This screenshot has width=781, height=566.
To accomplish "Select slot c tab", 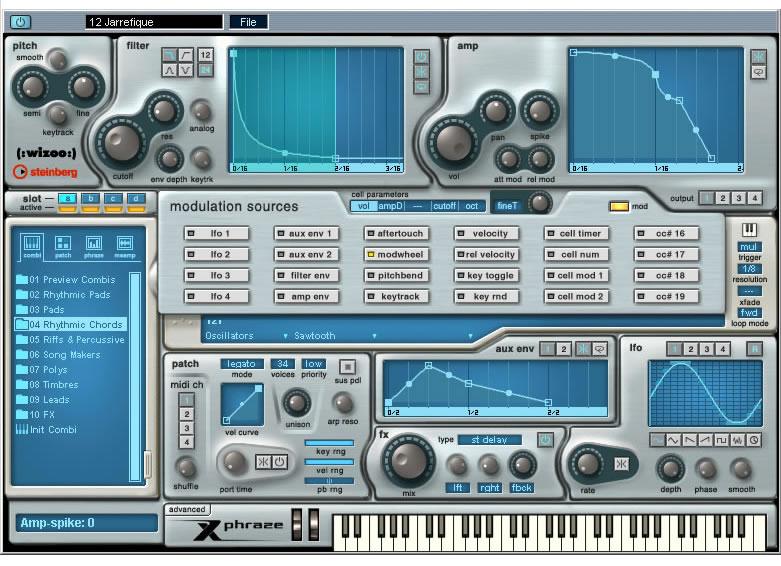I will point(113,198).
